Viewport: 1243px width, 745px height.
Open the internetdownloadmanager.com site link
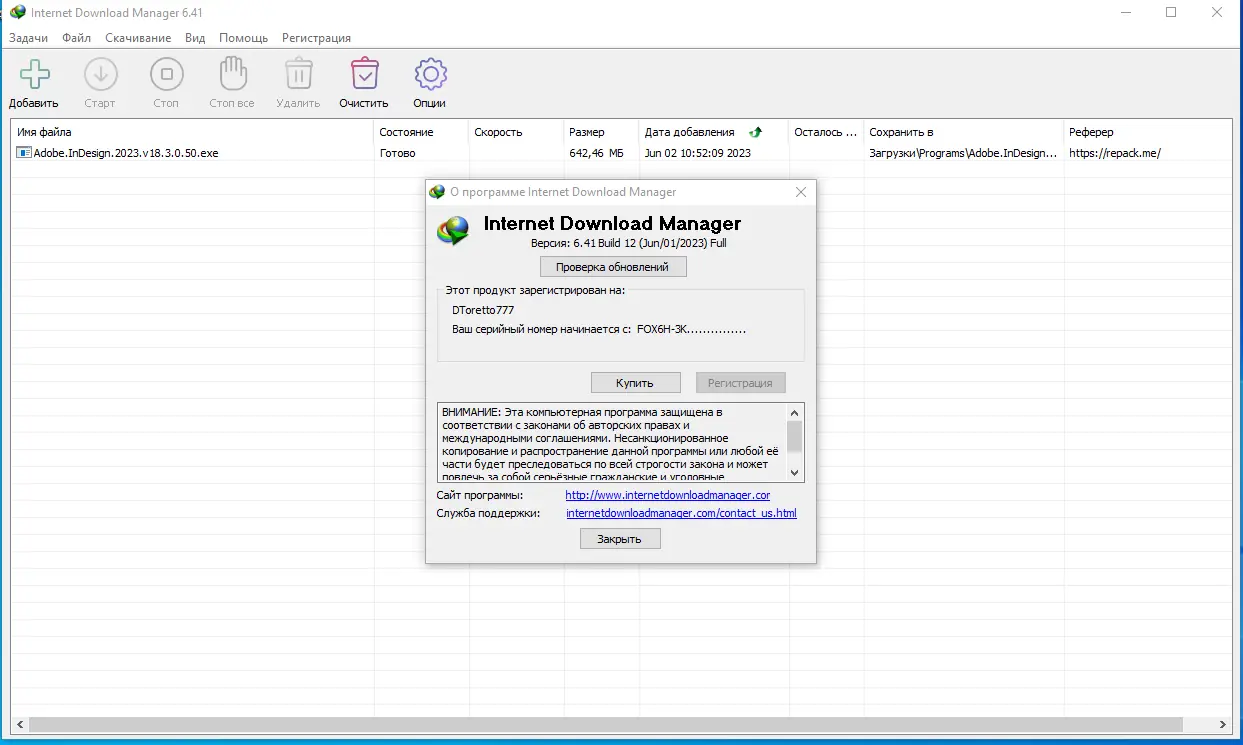click(x=667, y=495)
